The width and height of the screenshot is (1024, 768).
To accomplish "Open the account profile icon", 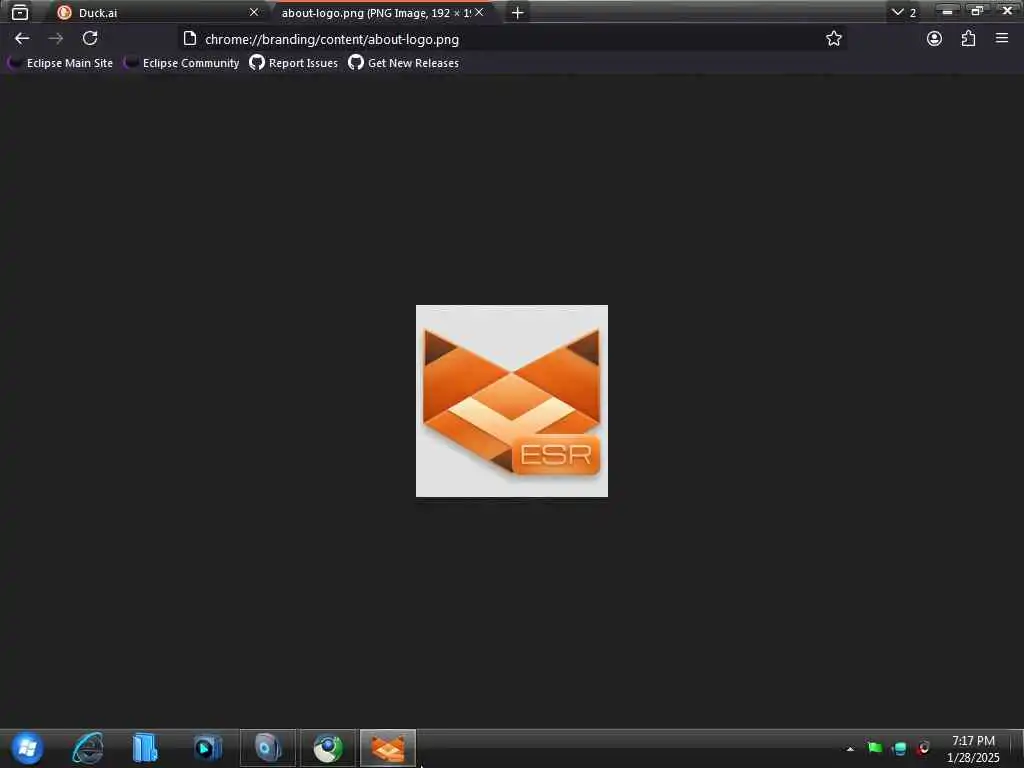I will (934, 39).
